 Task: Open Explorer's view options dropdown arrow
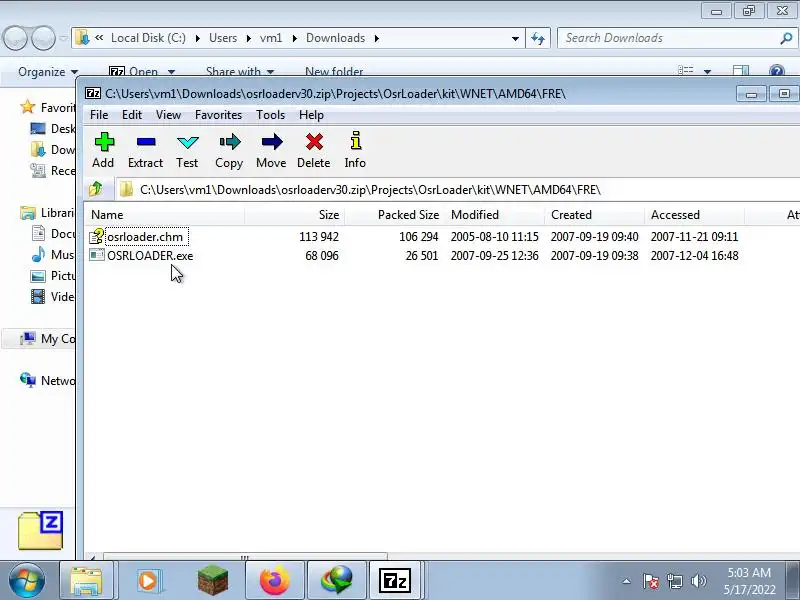[707, 71]
